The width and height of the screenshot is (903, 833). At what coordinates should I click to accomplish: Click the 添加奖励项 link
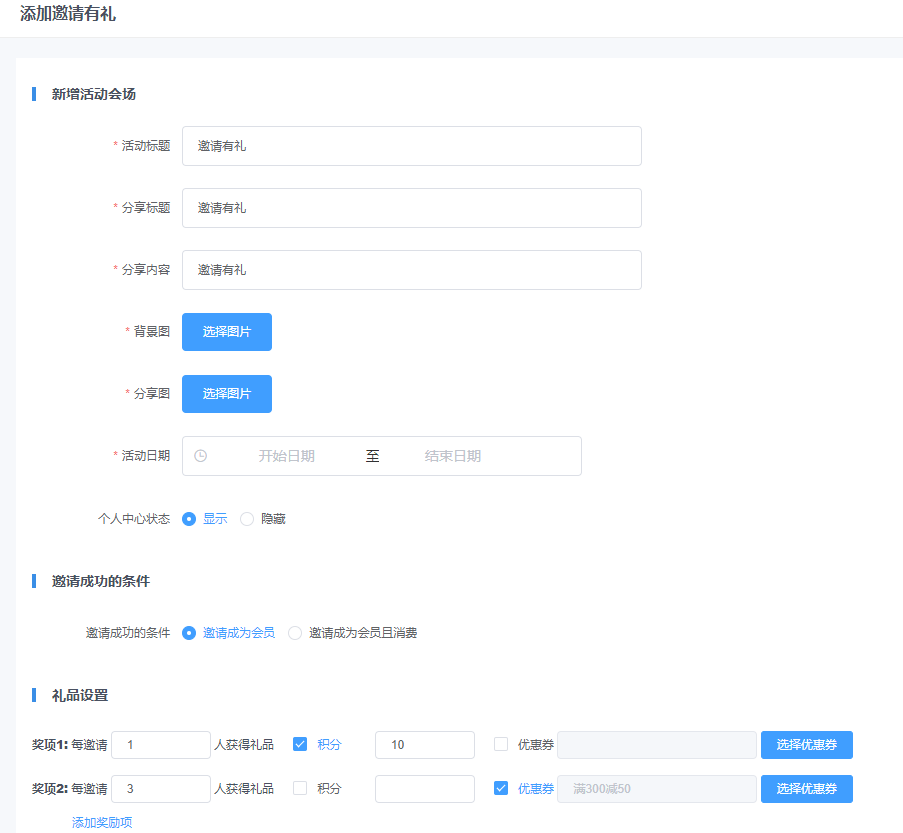(102, 822)
